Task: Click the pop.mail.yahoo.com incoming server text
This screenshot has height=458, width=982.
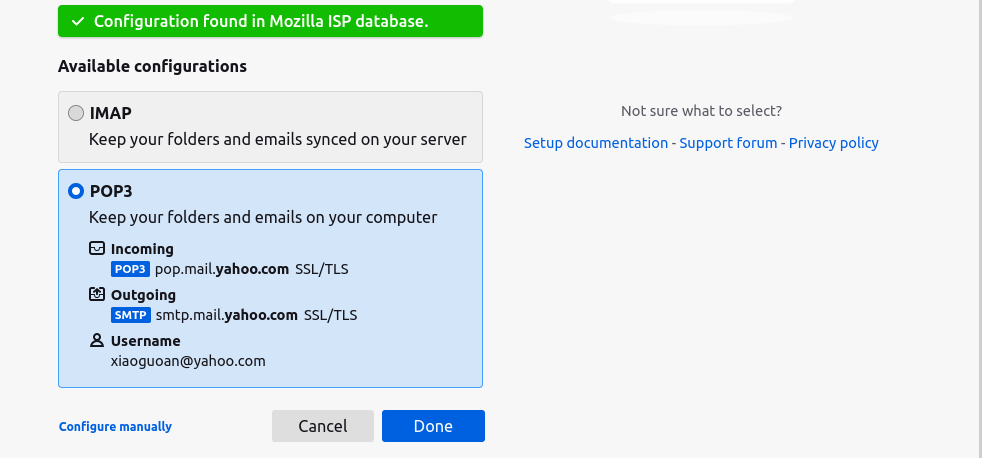Action: (222, 269)
